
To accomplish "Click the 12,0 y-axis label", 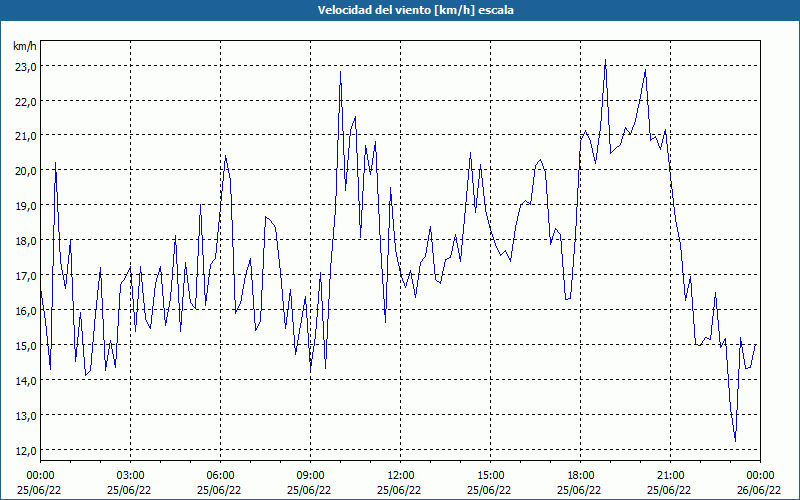I will tap(24, 450).
